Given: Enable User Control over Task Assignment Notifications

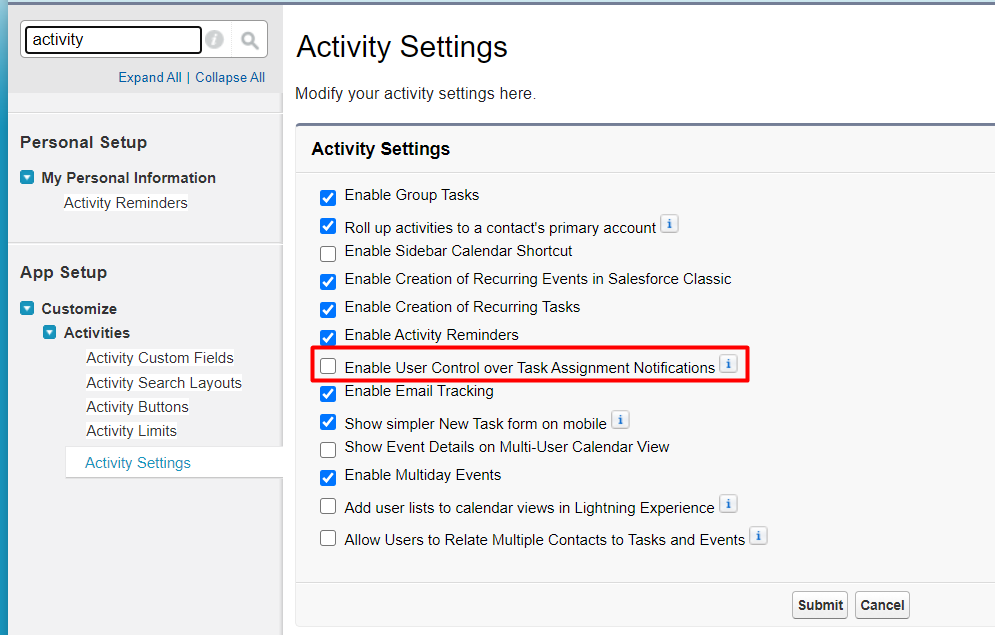Looking at the screenshot, I should click(x=328, y=366).
